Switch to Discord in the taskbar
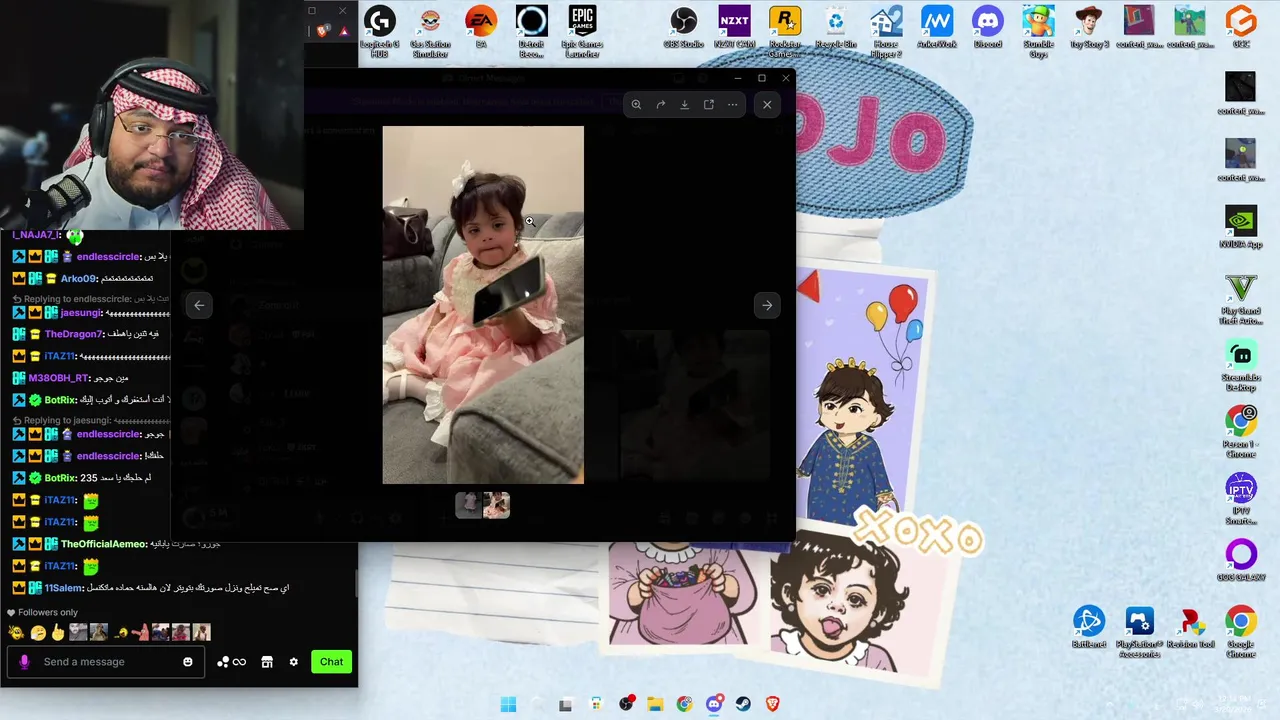This screenshot has height=720, width=1280. (x=714, y=704)
